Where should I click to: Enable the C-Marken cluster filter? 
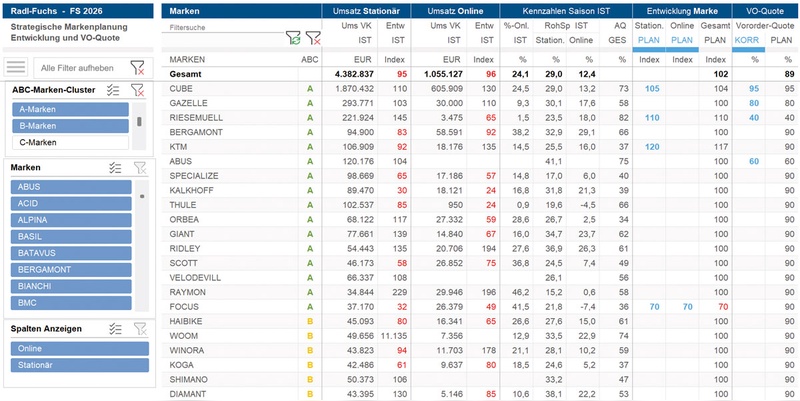tap(70, 142)
